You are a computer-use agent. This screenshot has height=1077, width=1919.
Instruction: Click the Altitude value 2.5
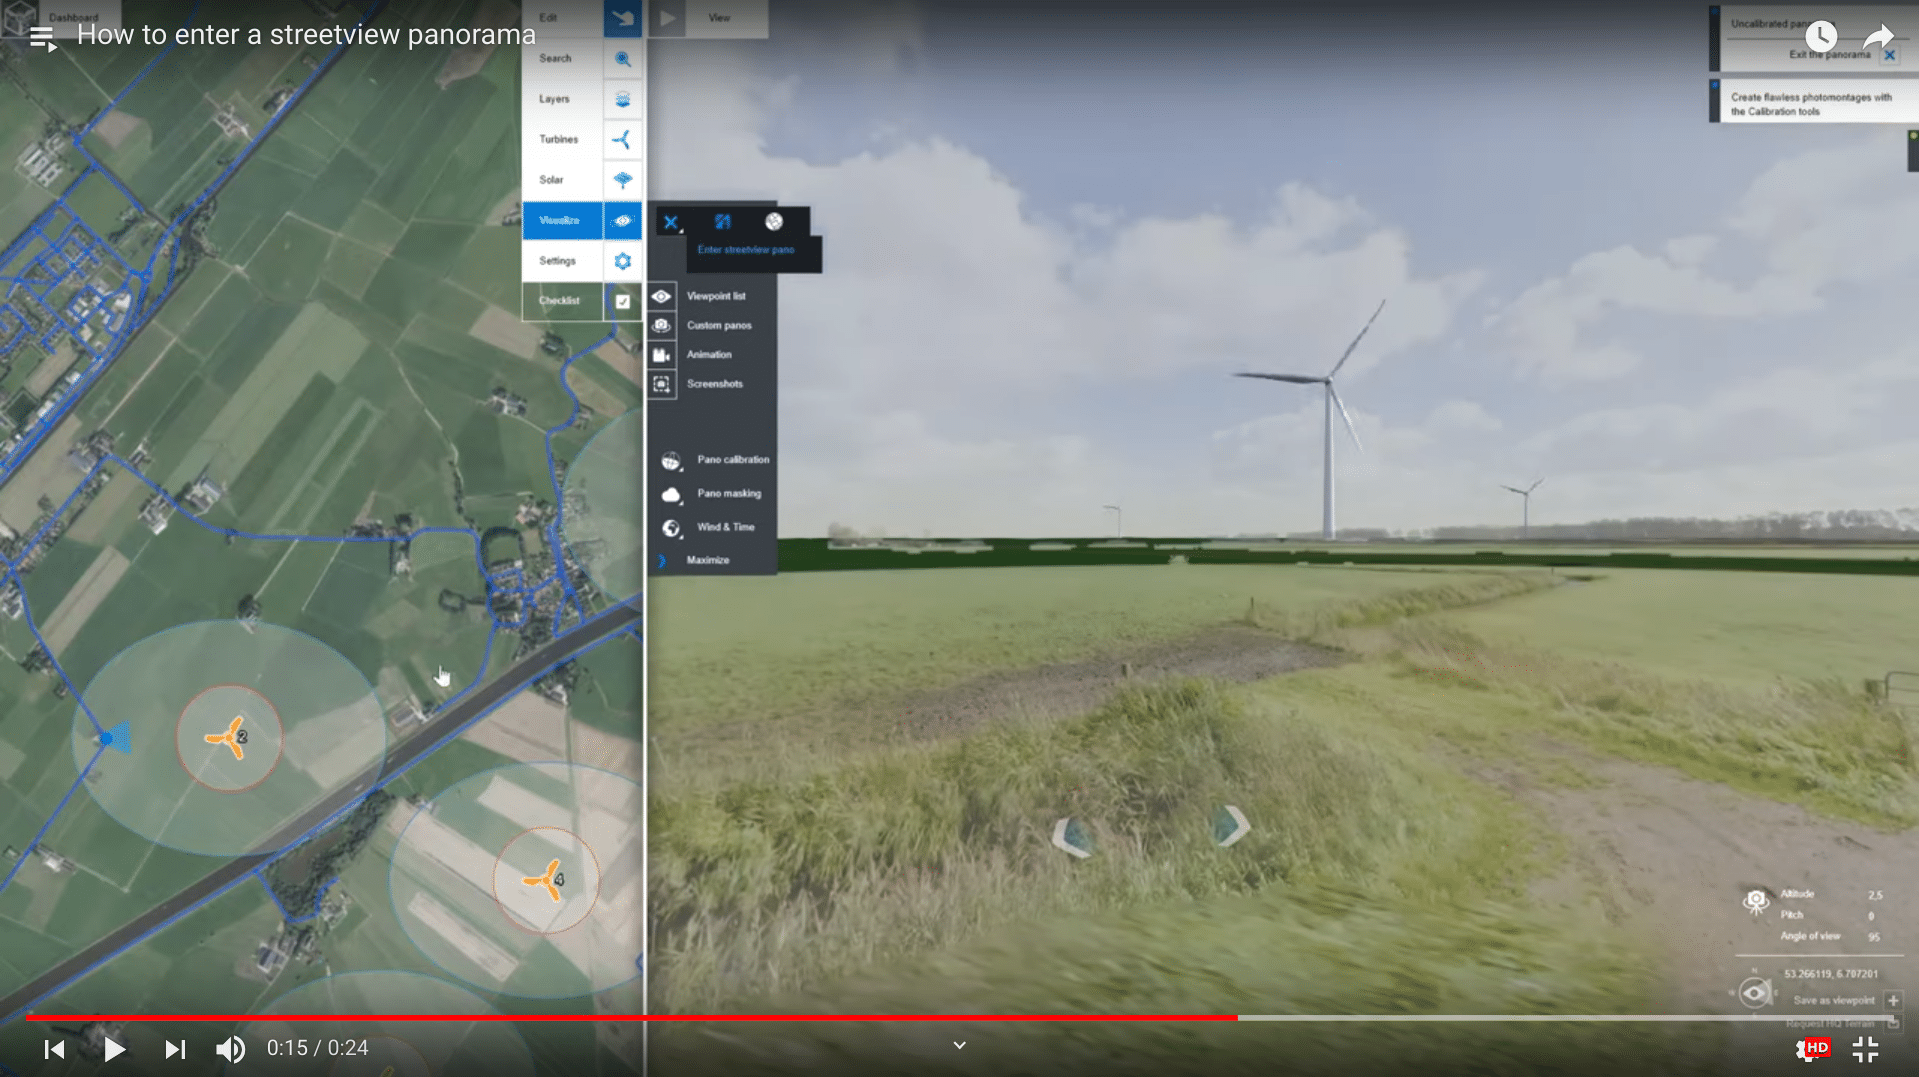(1875, 895)
